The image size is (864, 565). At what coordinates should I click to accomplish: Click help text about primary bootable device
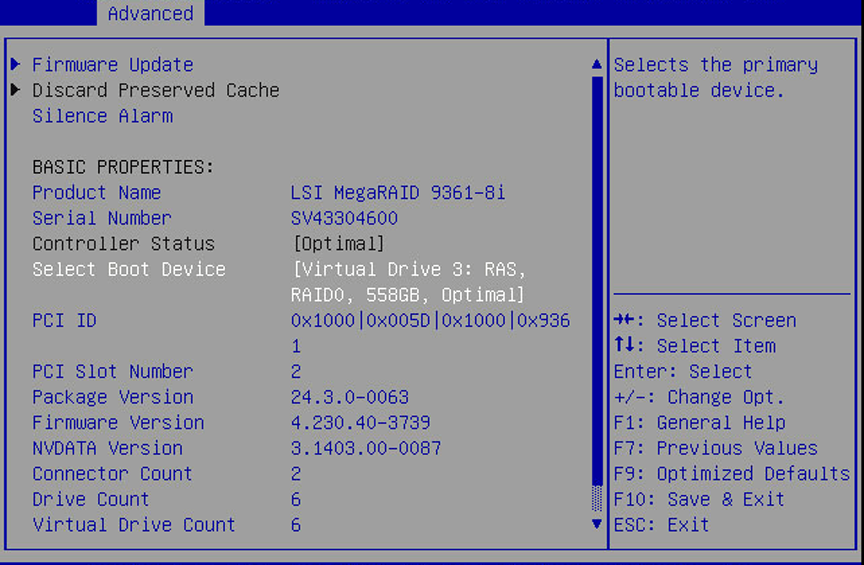(x=716, y=77)
